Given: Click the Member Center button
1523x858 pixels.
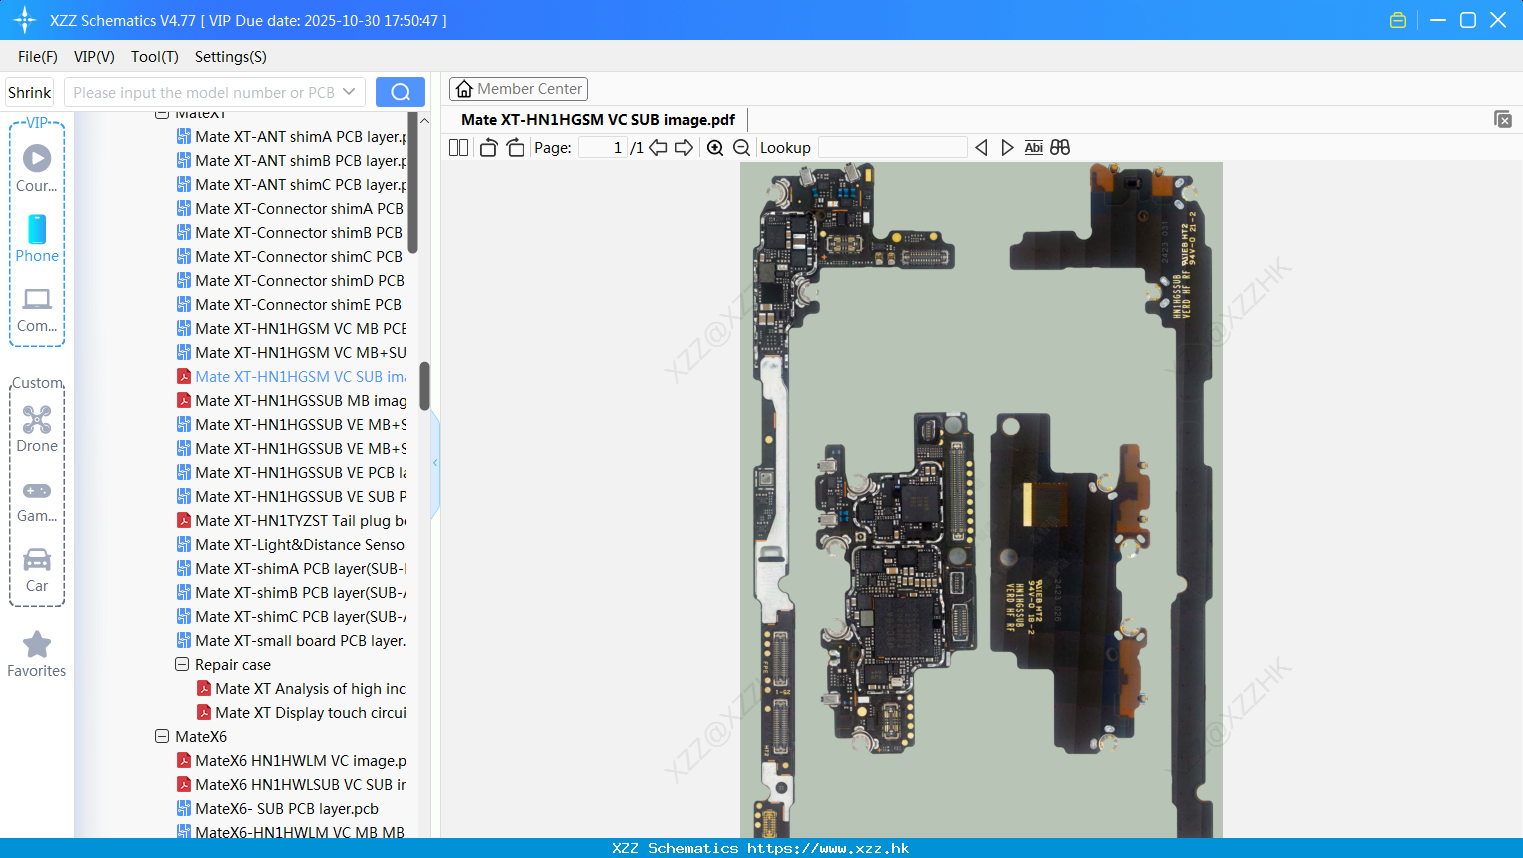Looking at the screenshot, I should 518,89.
